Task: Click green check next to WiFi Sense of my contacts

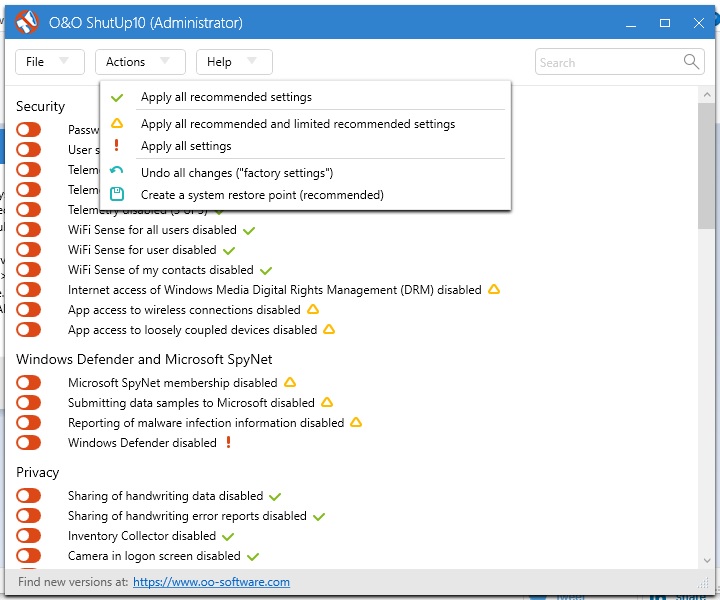Action: pyautogui.click(x=266, y=270)
